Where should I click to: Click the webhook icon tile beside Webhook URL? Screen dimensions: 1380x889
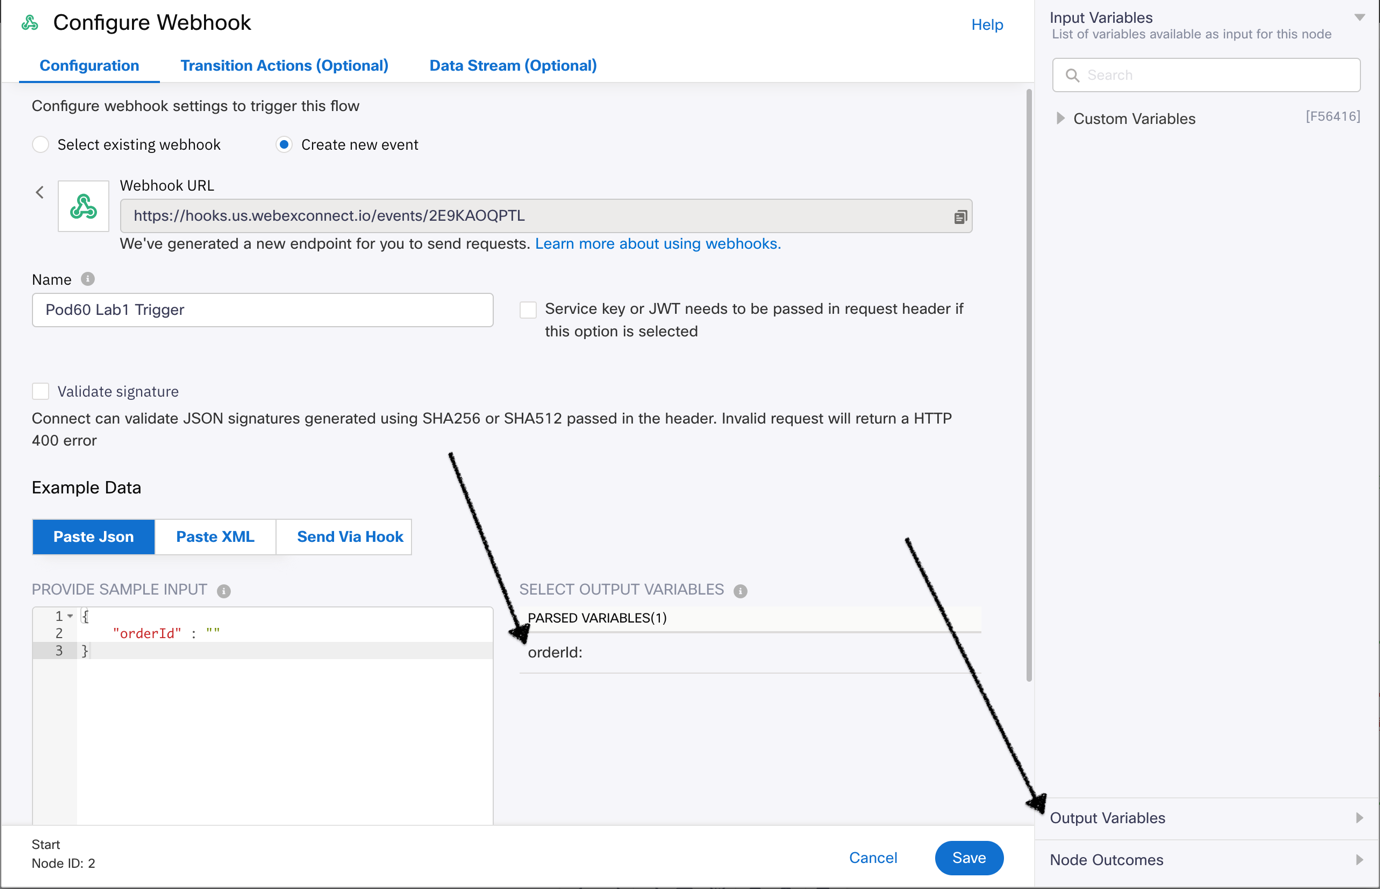83,206
